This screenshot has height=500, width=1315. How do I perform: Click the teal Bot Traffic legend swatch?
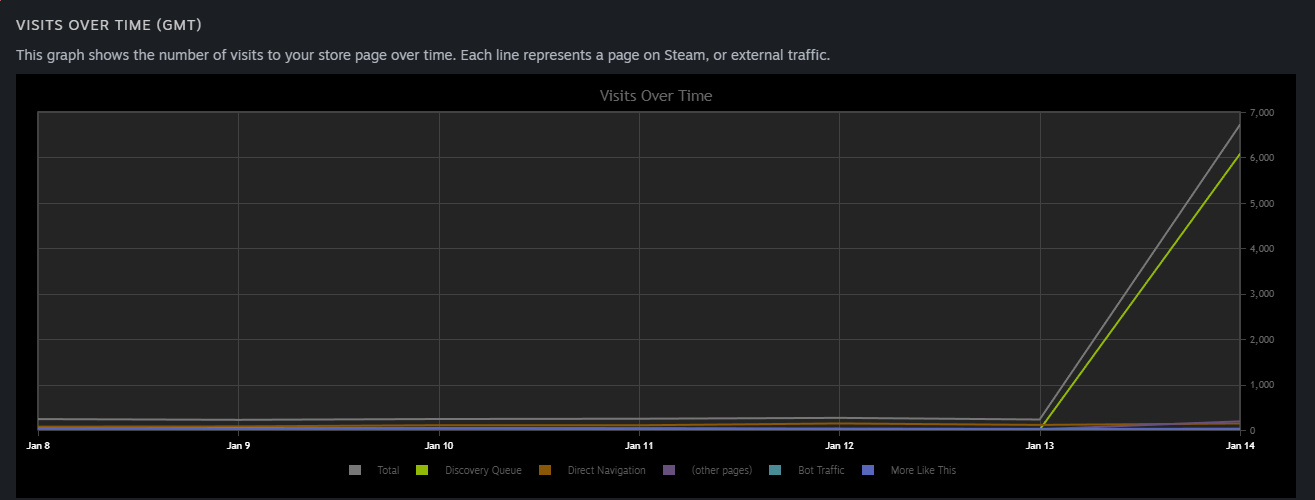coord(776,470)
